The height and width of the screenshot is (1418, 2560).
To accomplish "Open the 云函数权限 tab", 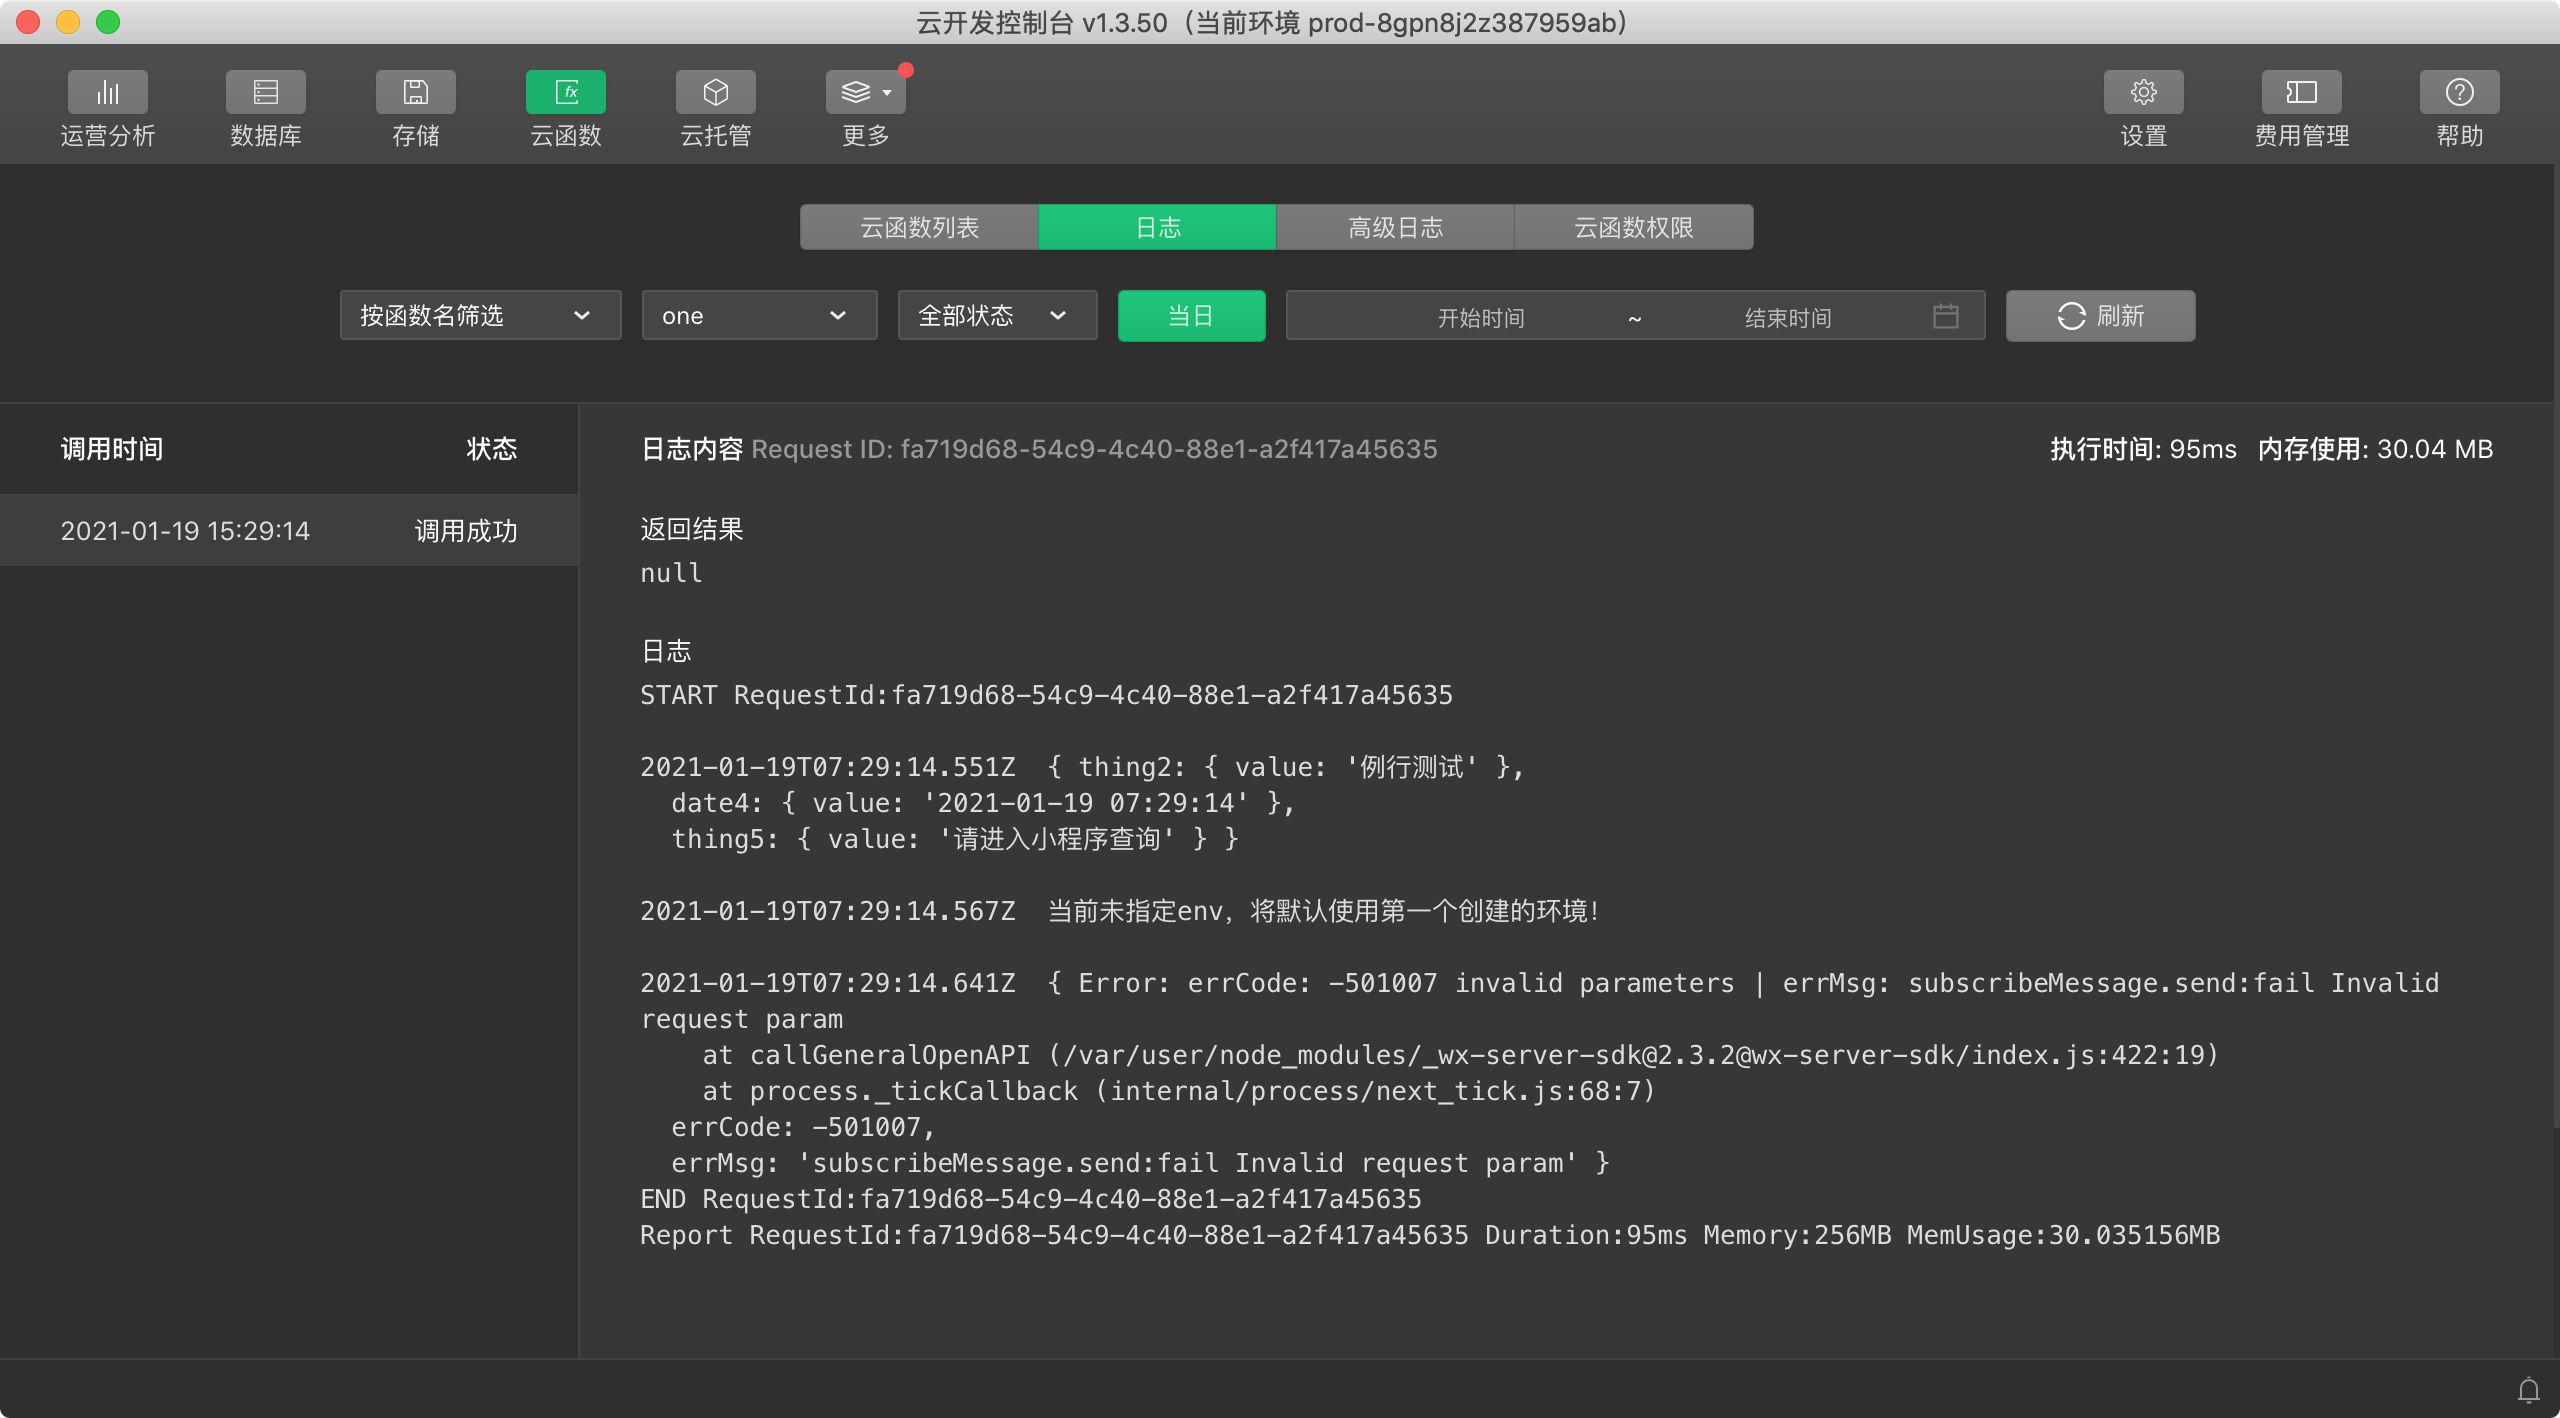I will (1633, 227).
